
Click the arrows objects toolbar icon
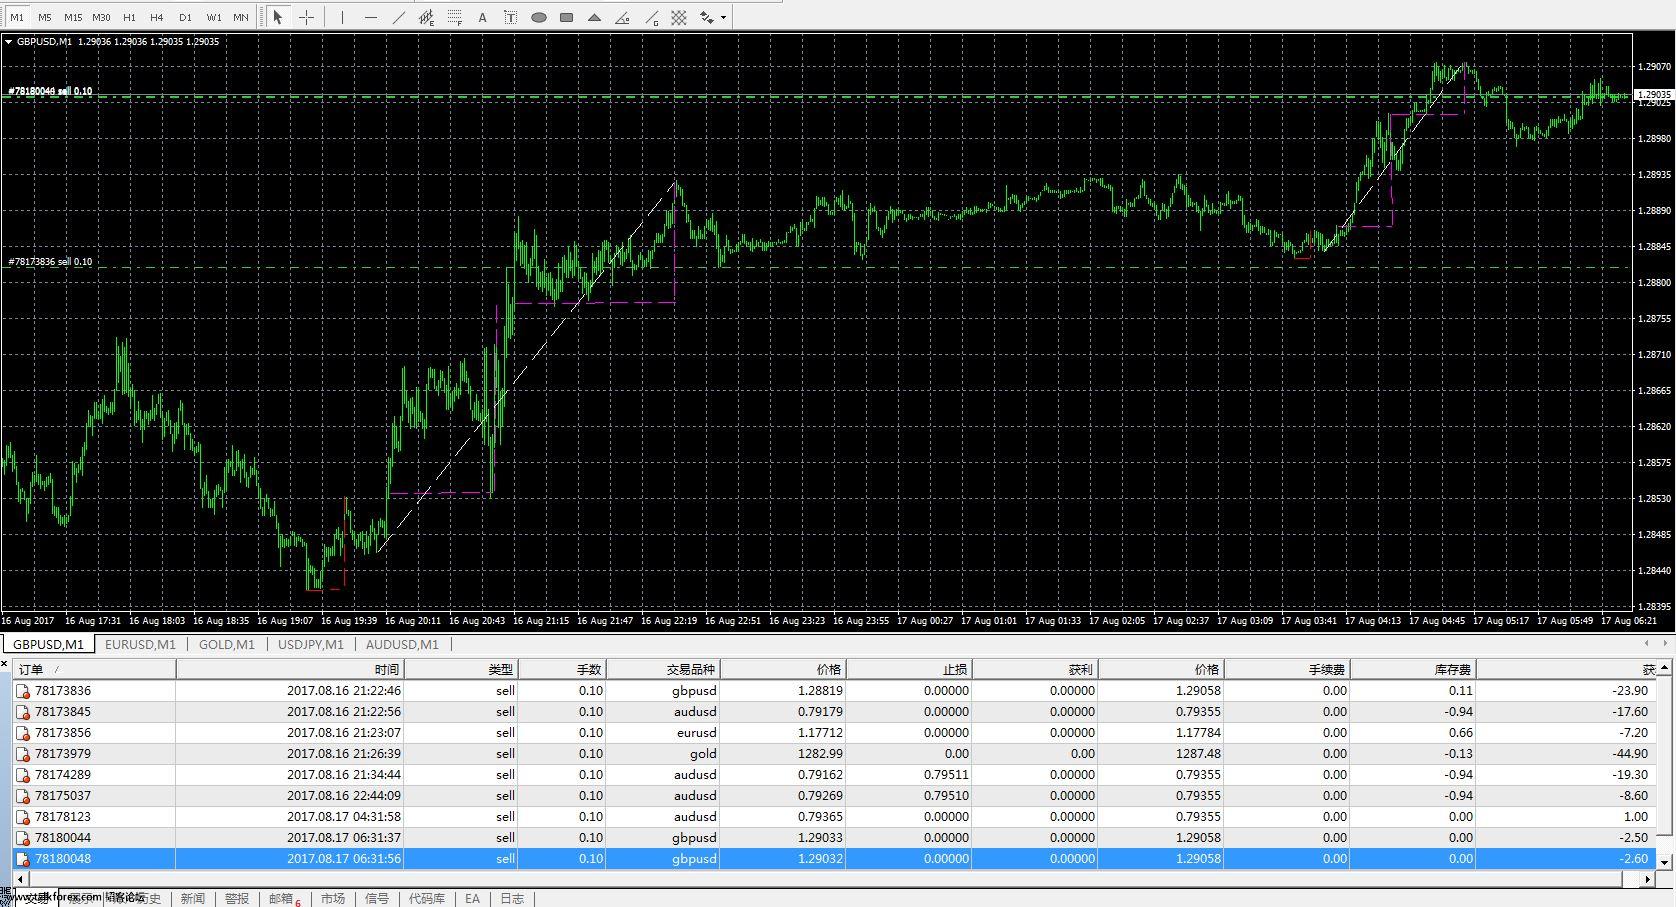(x=707, y=17)
